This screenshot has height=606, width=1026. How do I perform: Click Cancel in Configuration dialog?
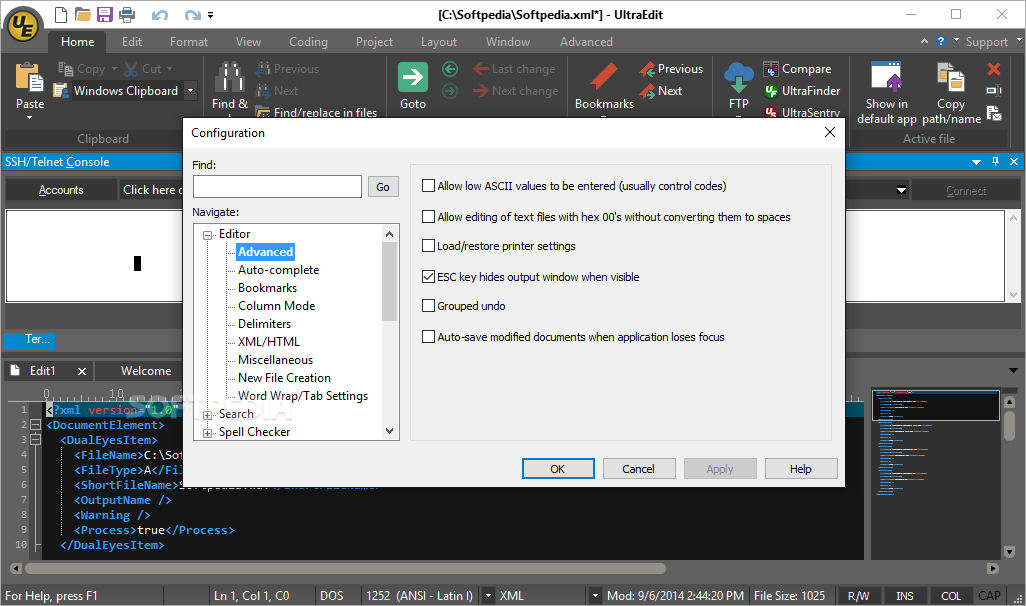tap(639, 469)
